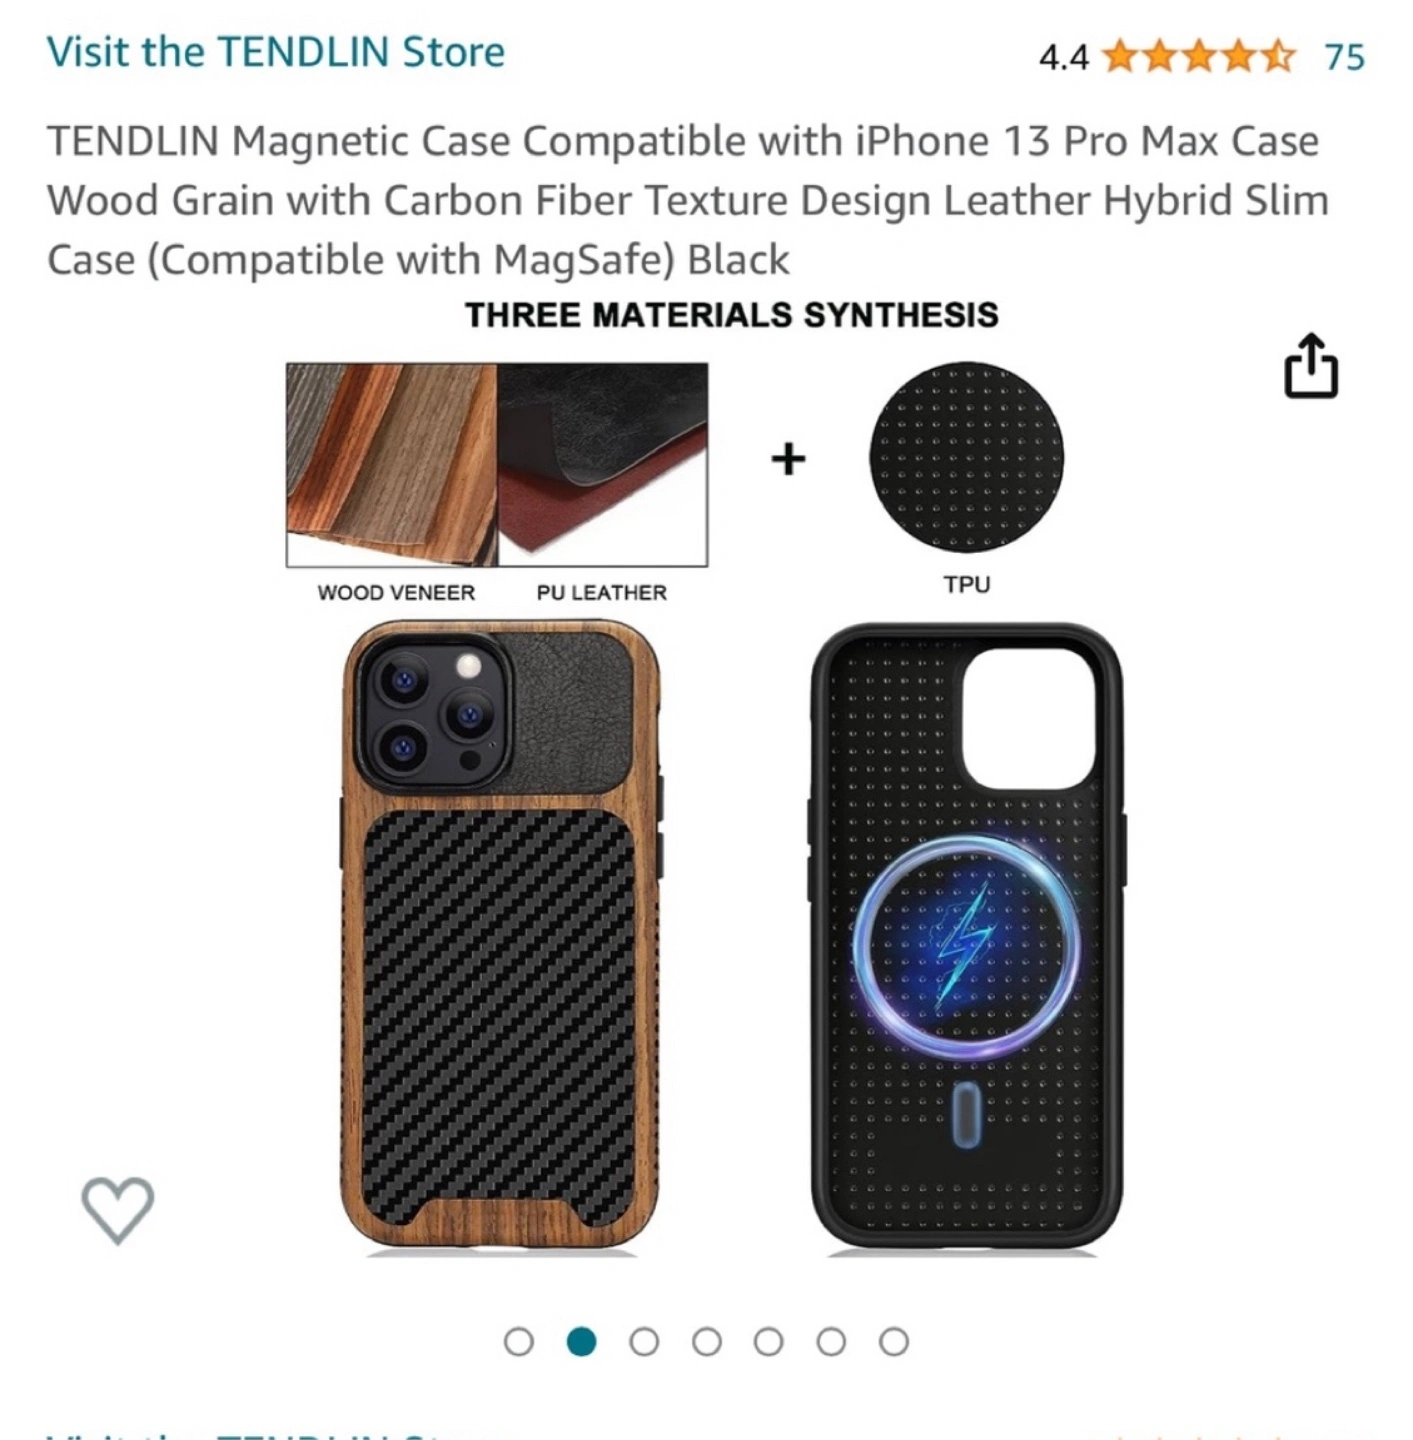Tap the share icon

1310,366
